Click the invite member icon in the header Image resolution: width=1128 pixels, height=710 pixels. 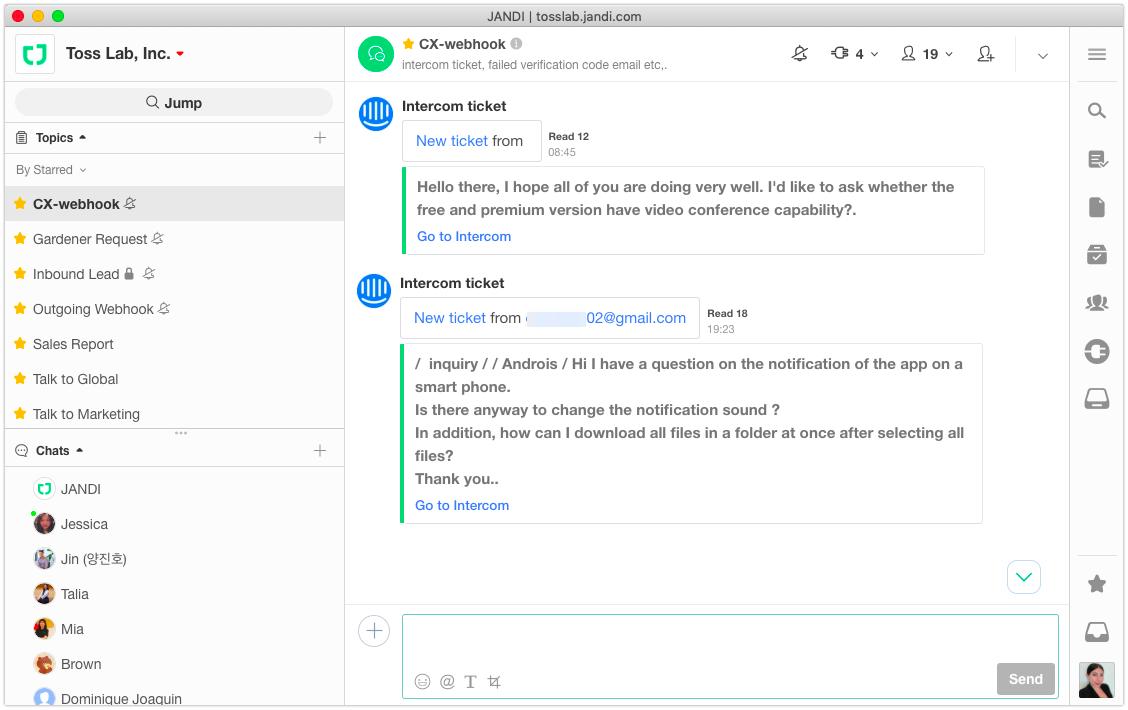[x=986, y=54]
